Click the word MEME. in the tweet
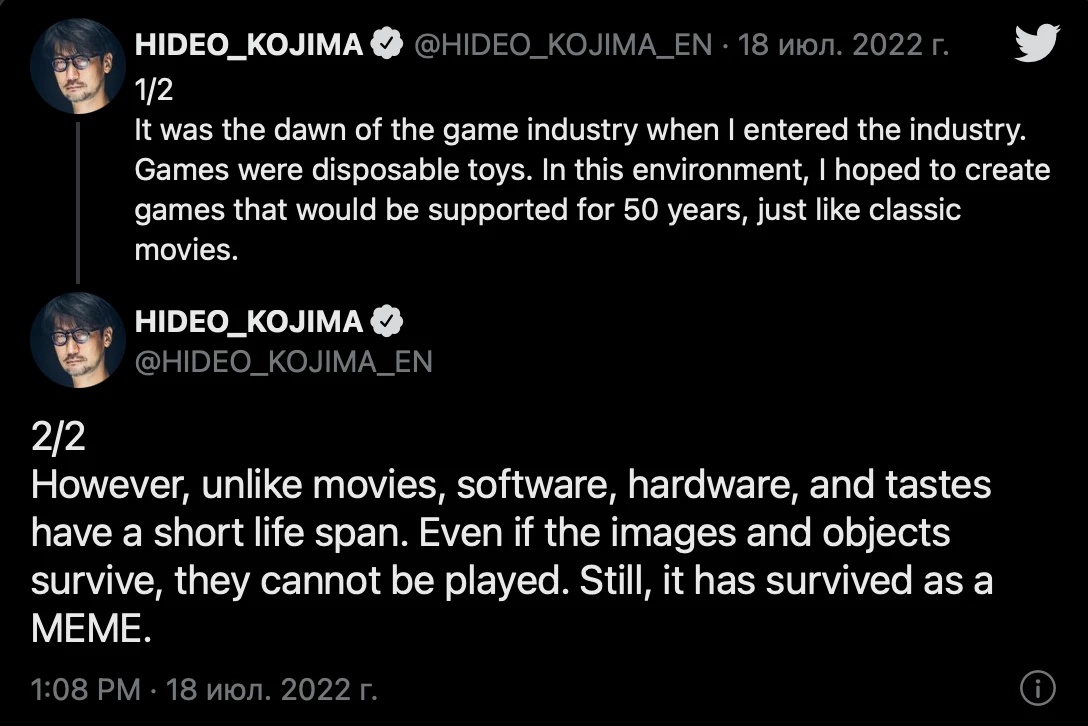 [x=91, y=628]
